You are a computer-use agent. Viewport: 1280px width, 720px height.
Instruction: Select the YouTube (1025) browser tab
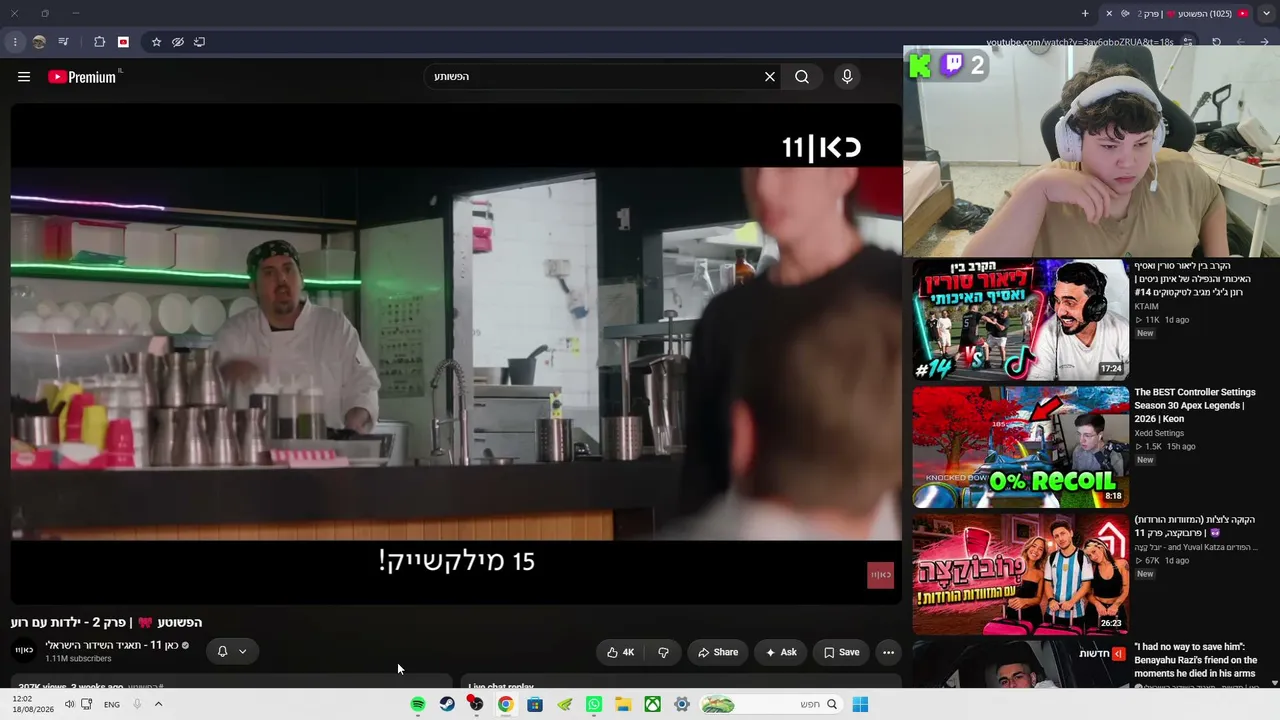[1183, 14]
